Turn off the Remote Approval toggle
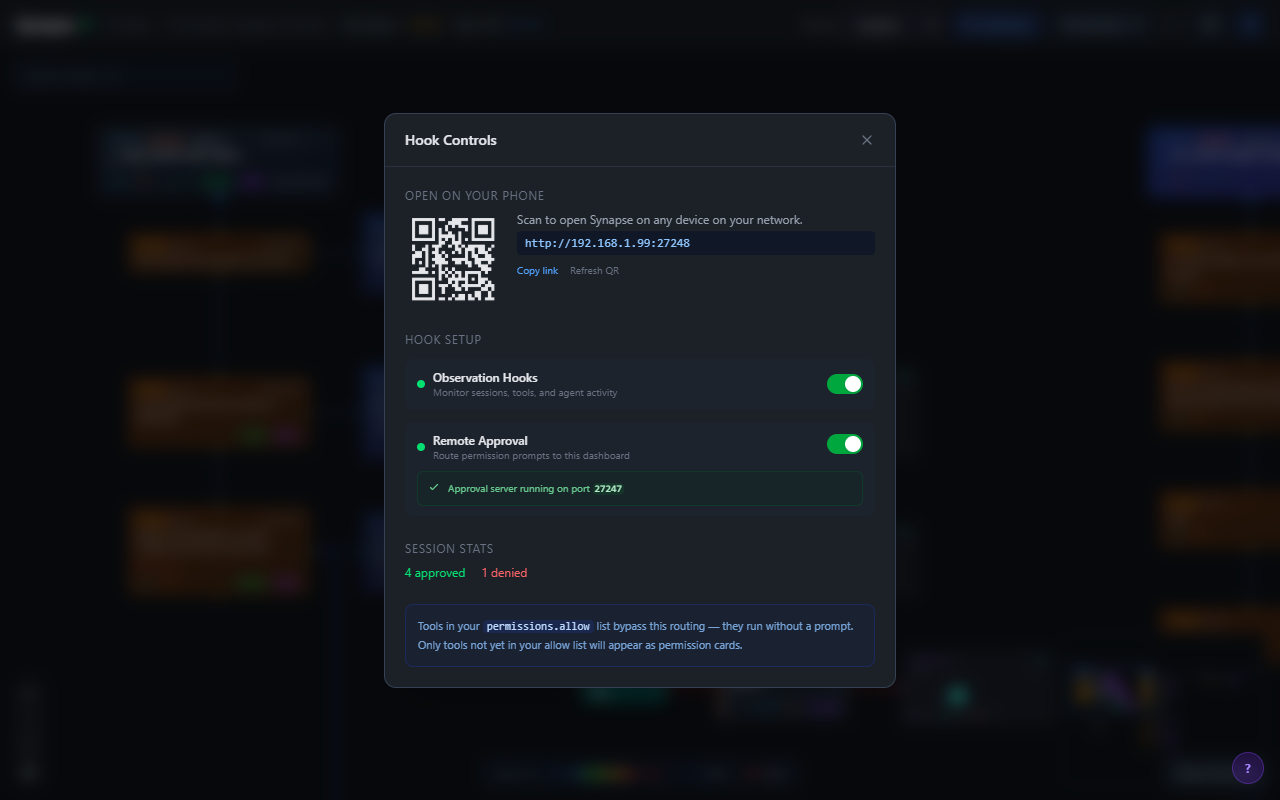 845,443
